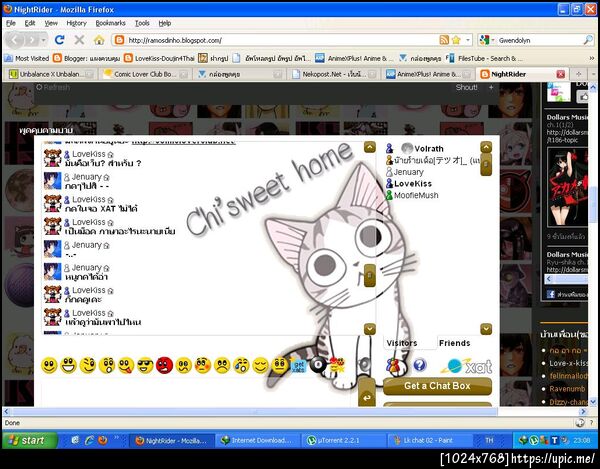Insert the blushing emoticon
This screenshot has width=600, height=469.
[x=203, y=365]
